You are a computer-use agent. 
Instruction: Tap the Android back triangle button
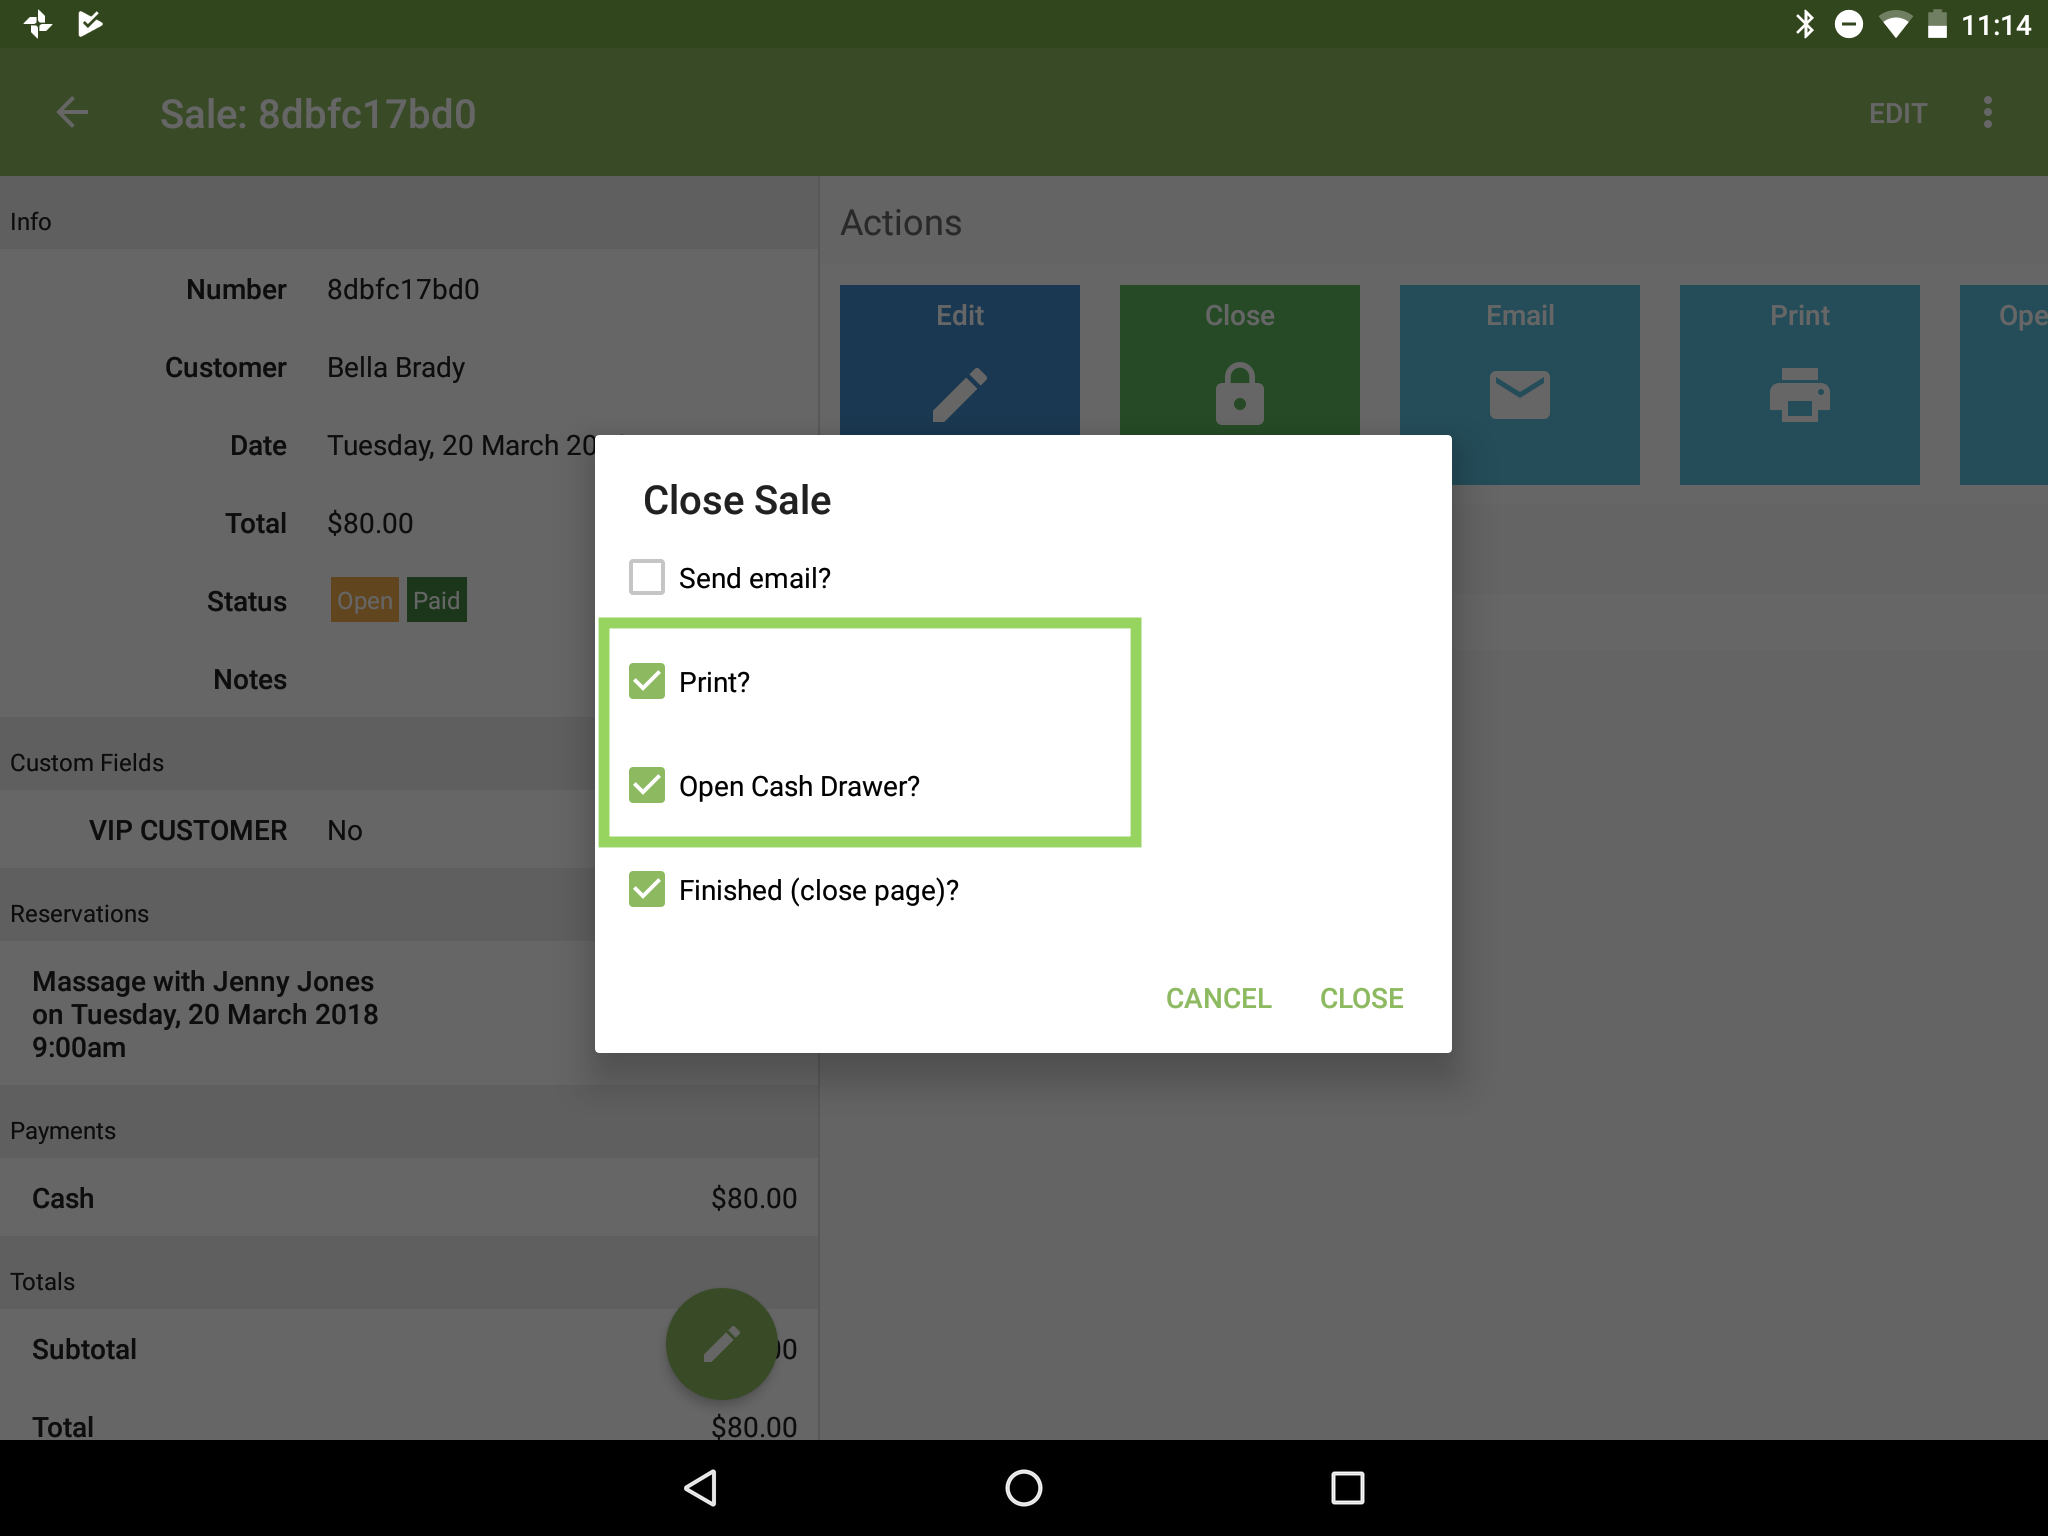click(700, 1487)
